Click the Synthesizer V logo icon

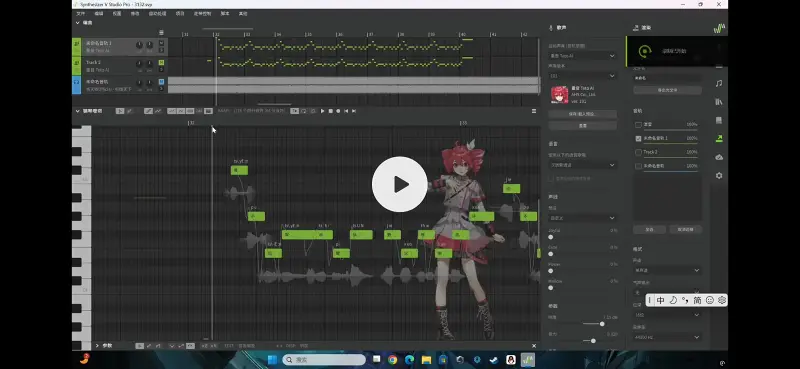click(x=719, y=29)
